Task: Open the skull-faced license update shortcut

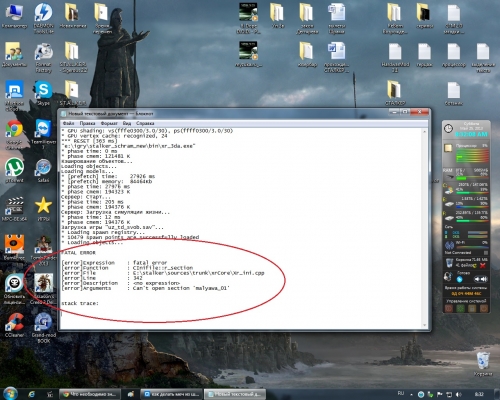Action: coord(14,289)
